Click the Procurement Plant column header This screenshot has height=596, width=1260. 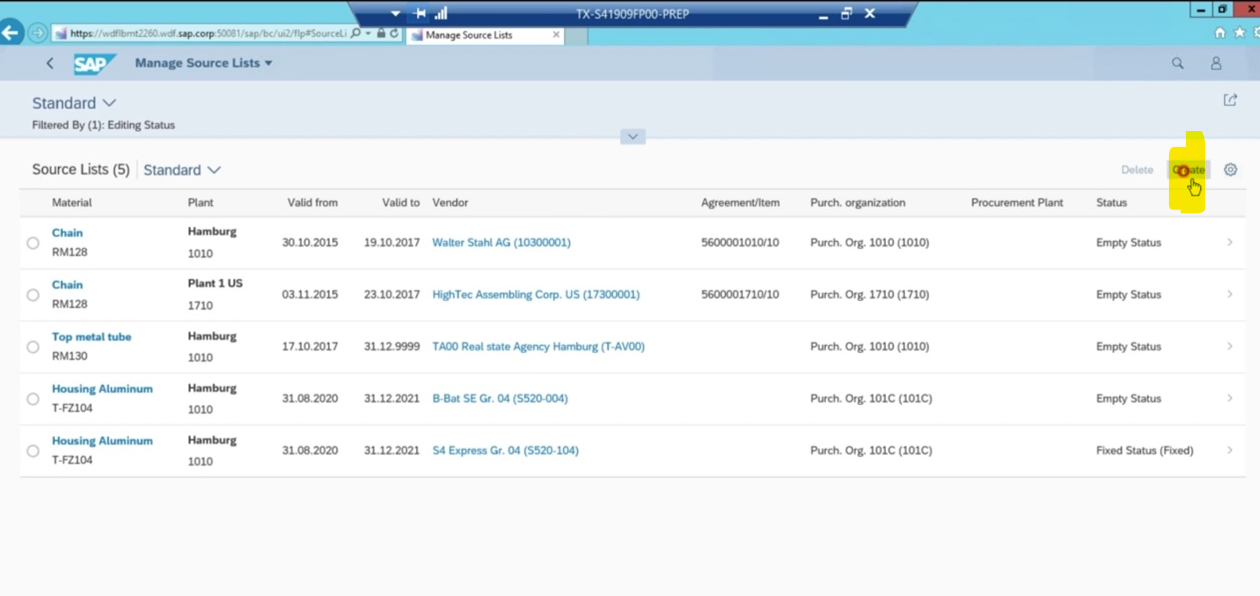click(x=1017, y=203)
